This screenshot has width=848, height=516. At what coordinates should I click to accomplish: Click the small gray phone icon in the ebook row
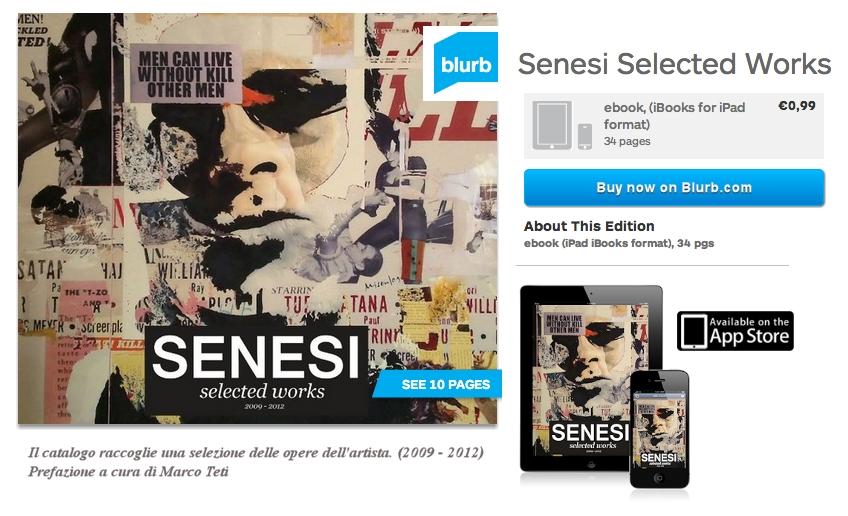point(584,136)
